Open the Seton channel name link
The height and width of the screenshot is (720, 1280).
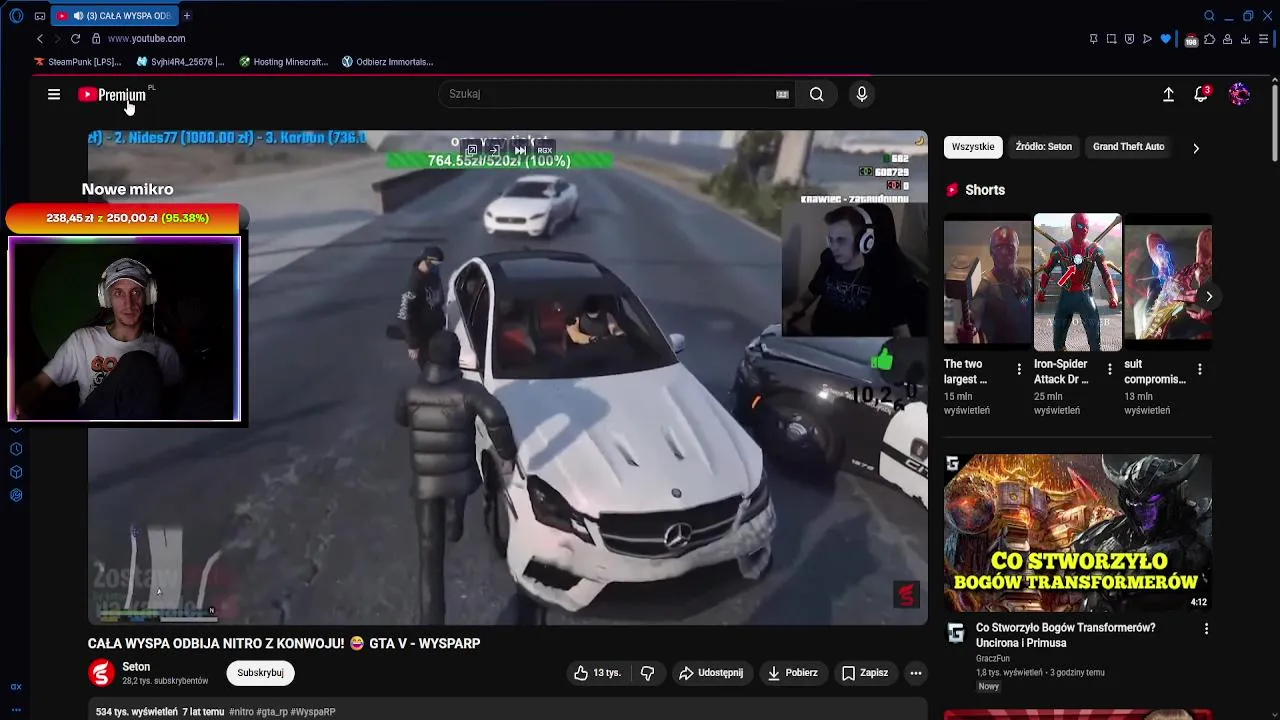pyautogui.click(x=136, y=667)
